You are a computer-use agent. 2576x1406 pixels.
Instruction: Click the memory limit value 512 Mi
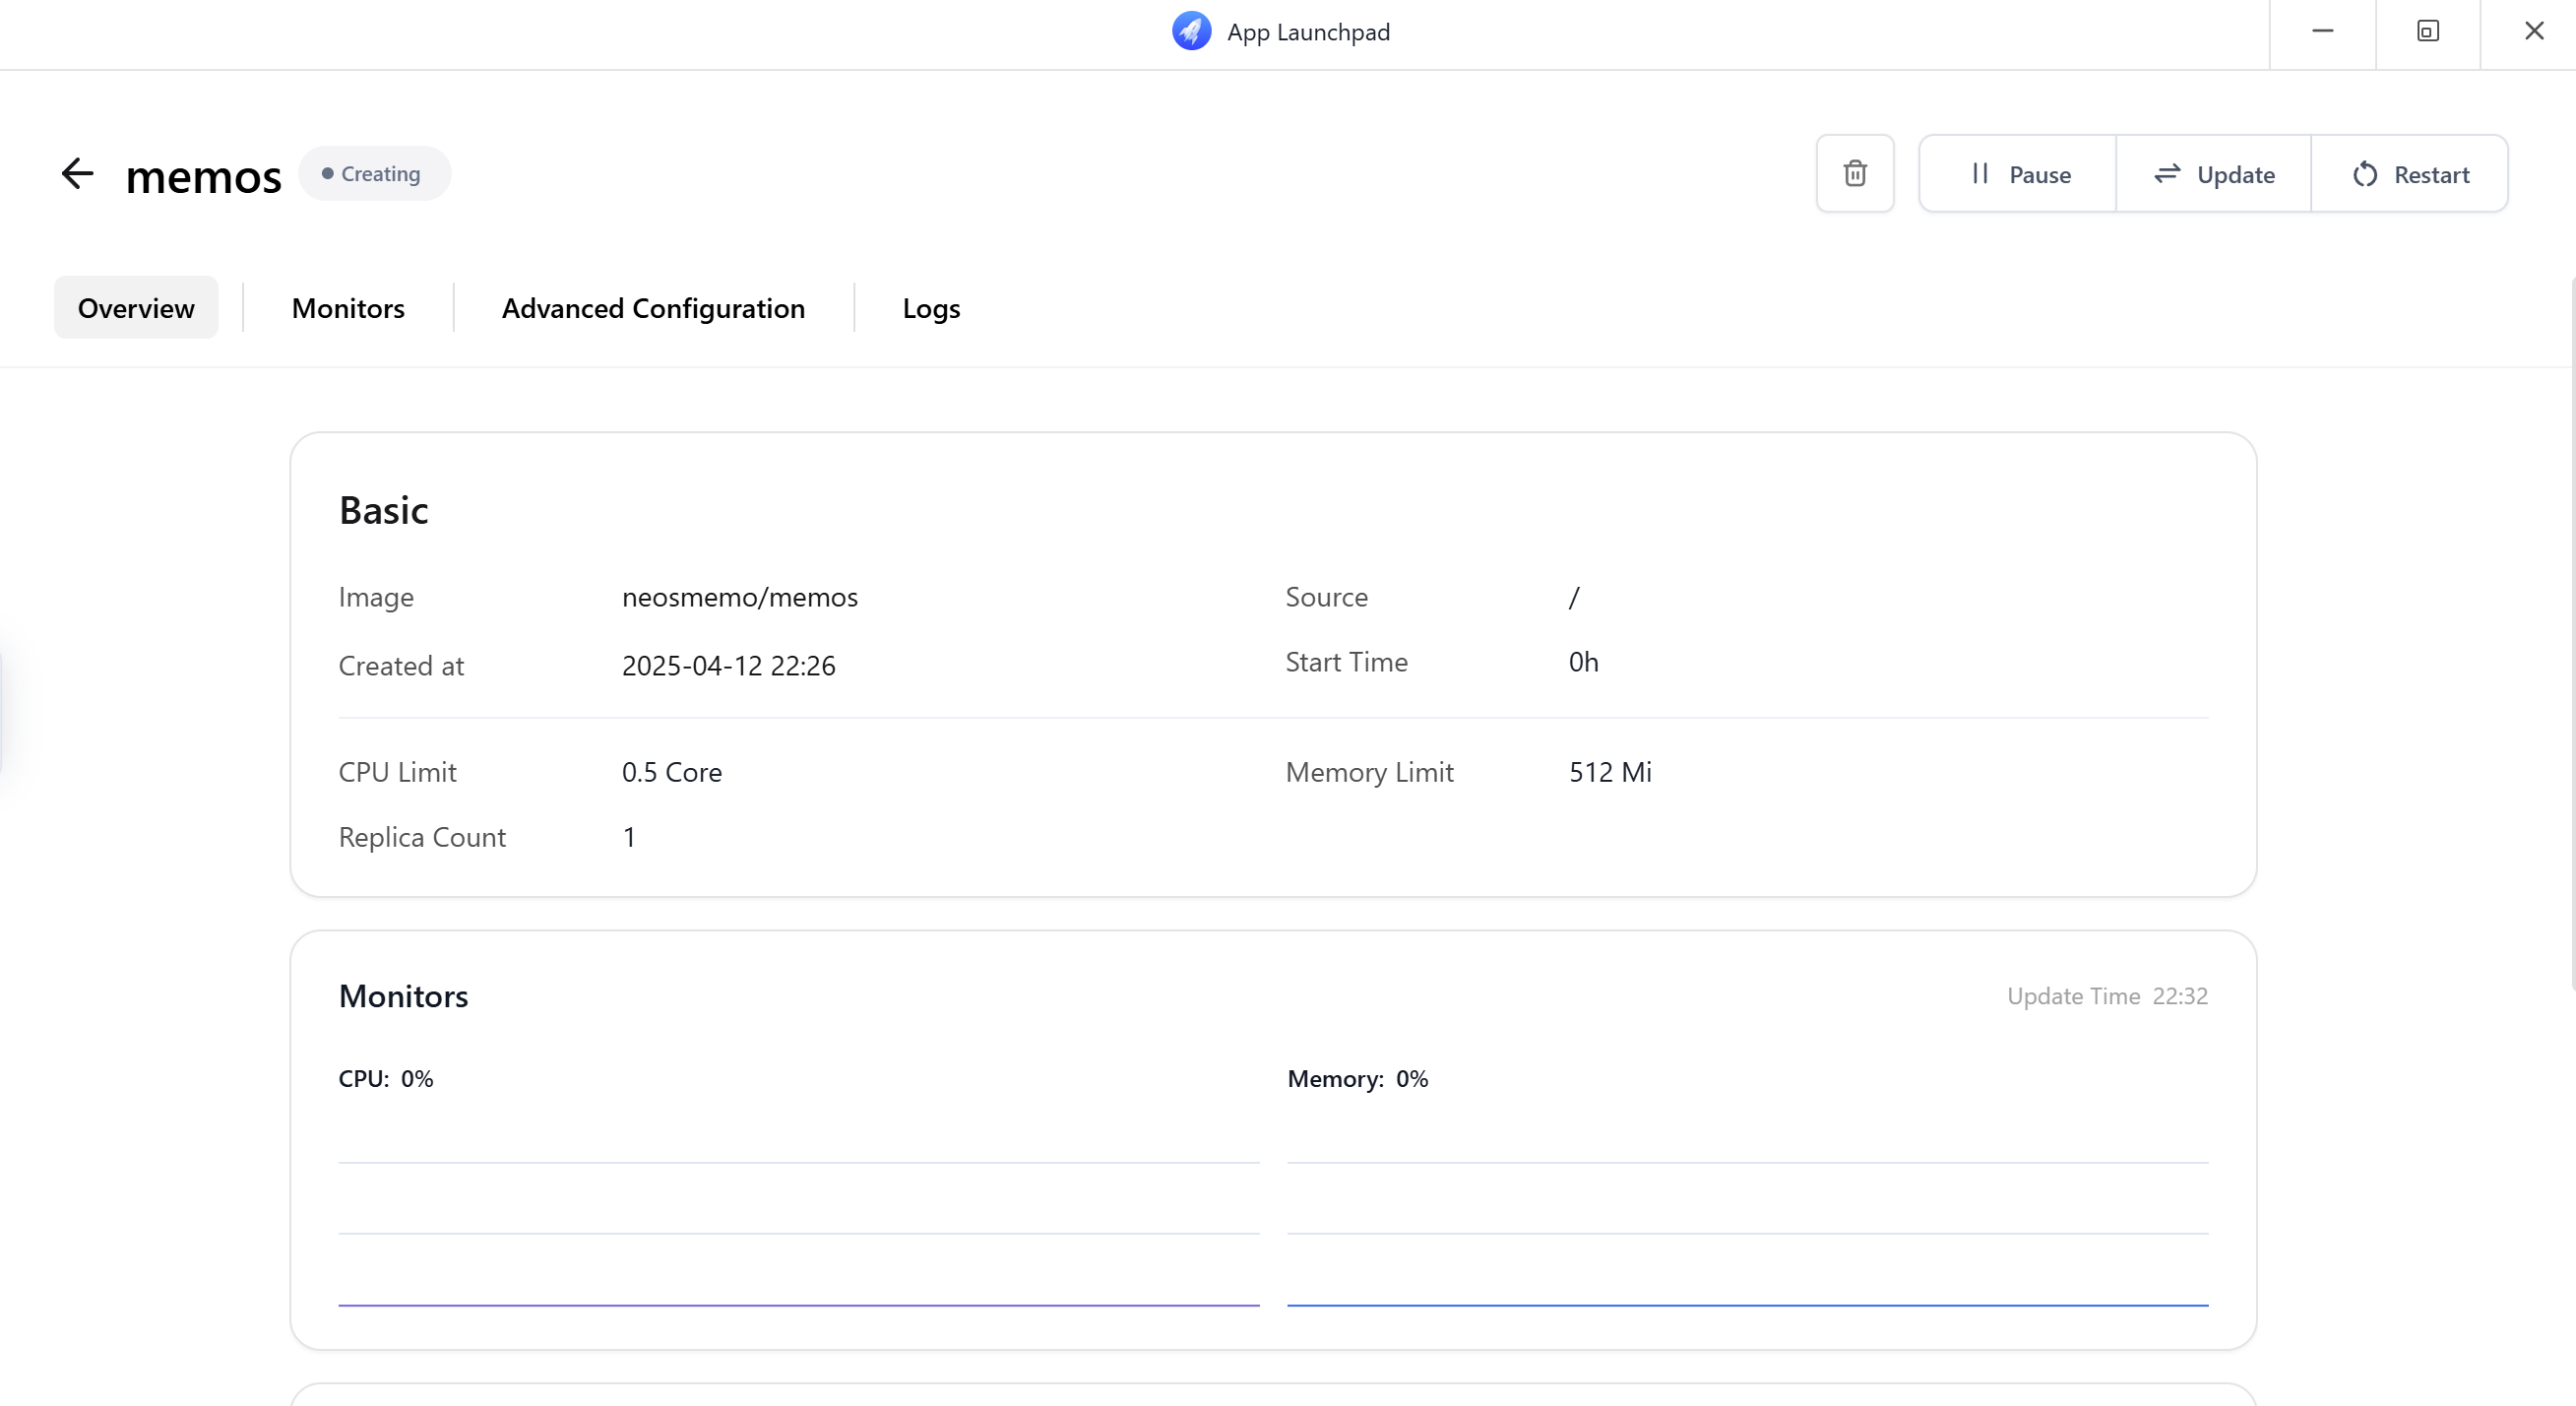[1610, 772]
